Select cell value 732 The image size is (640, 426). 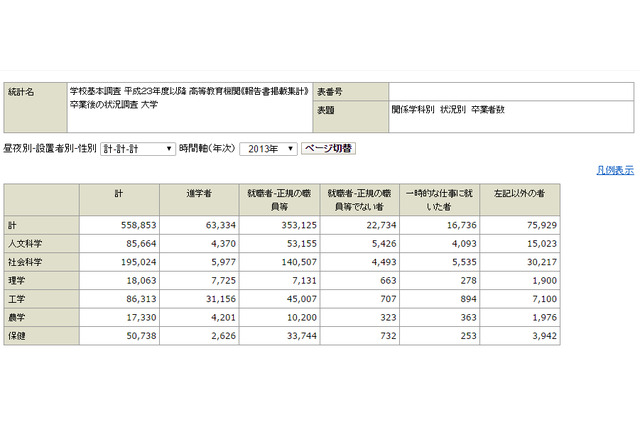[x=388, y=336]
